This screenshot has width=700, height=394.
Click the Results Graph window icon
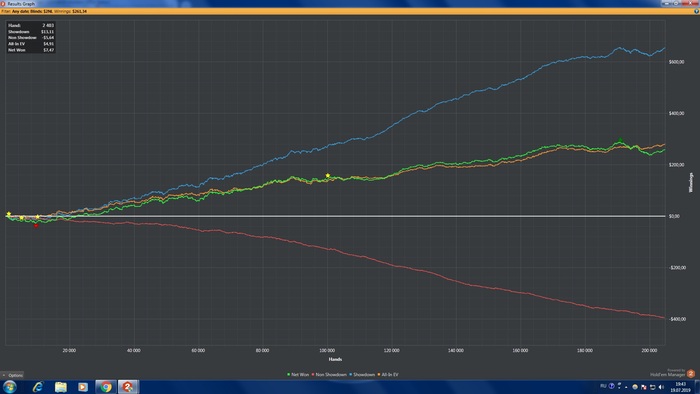[3, 3]
